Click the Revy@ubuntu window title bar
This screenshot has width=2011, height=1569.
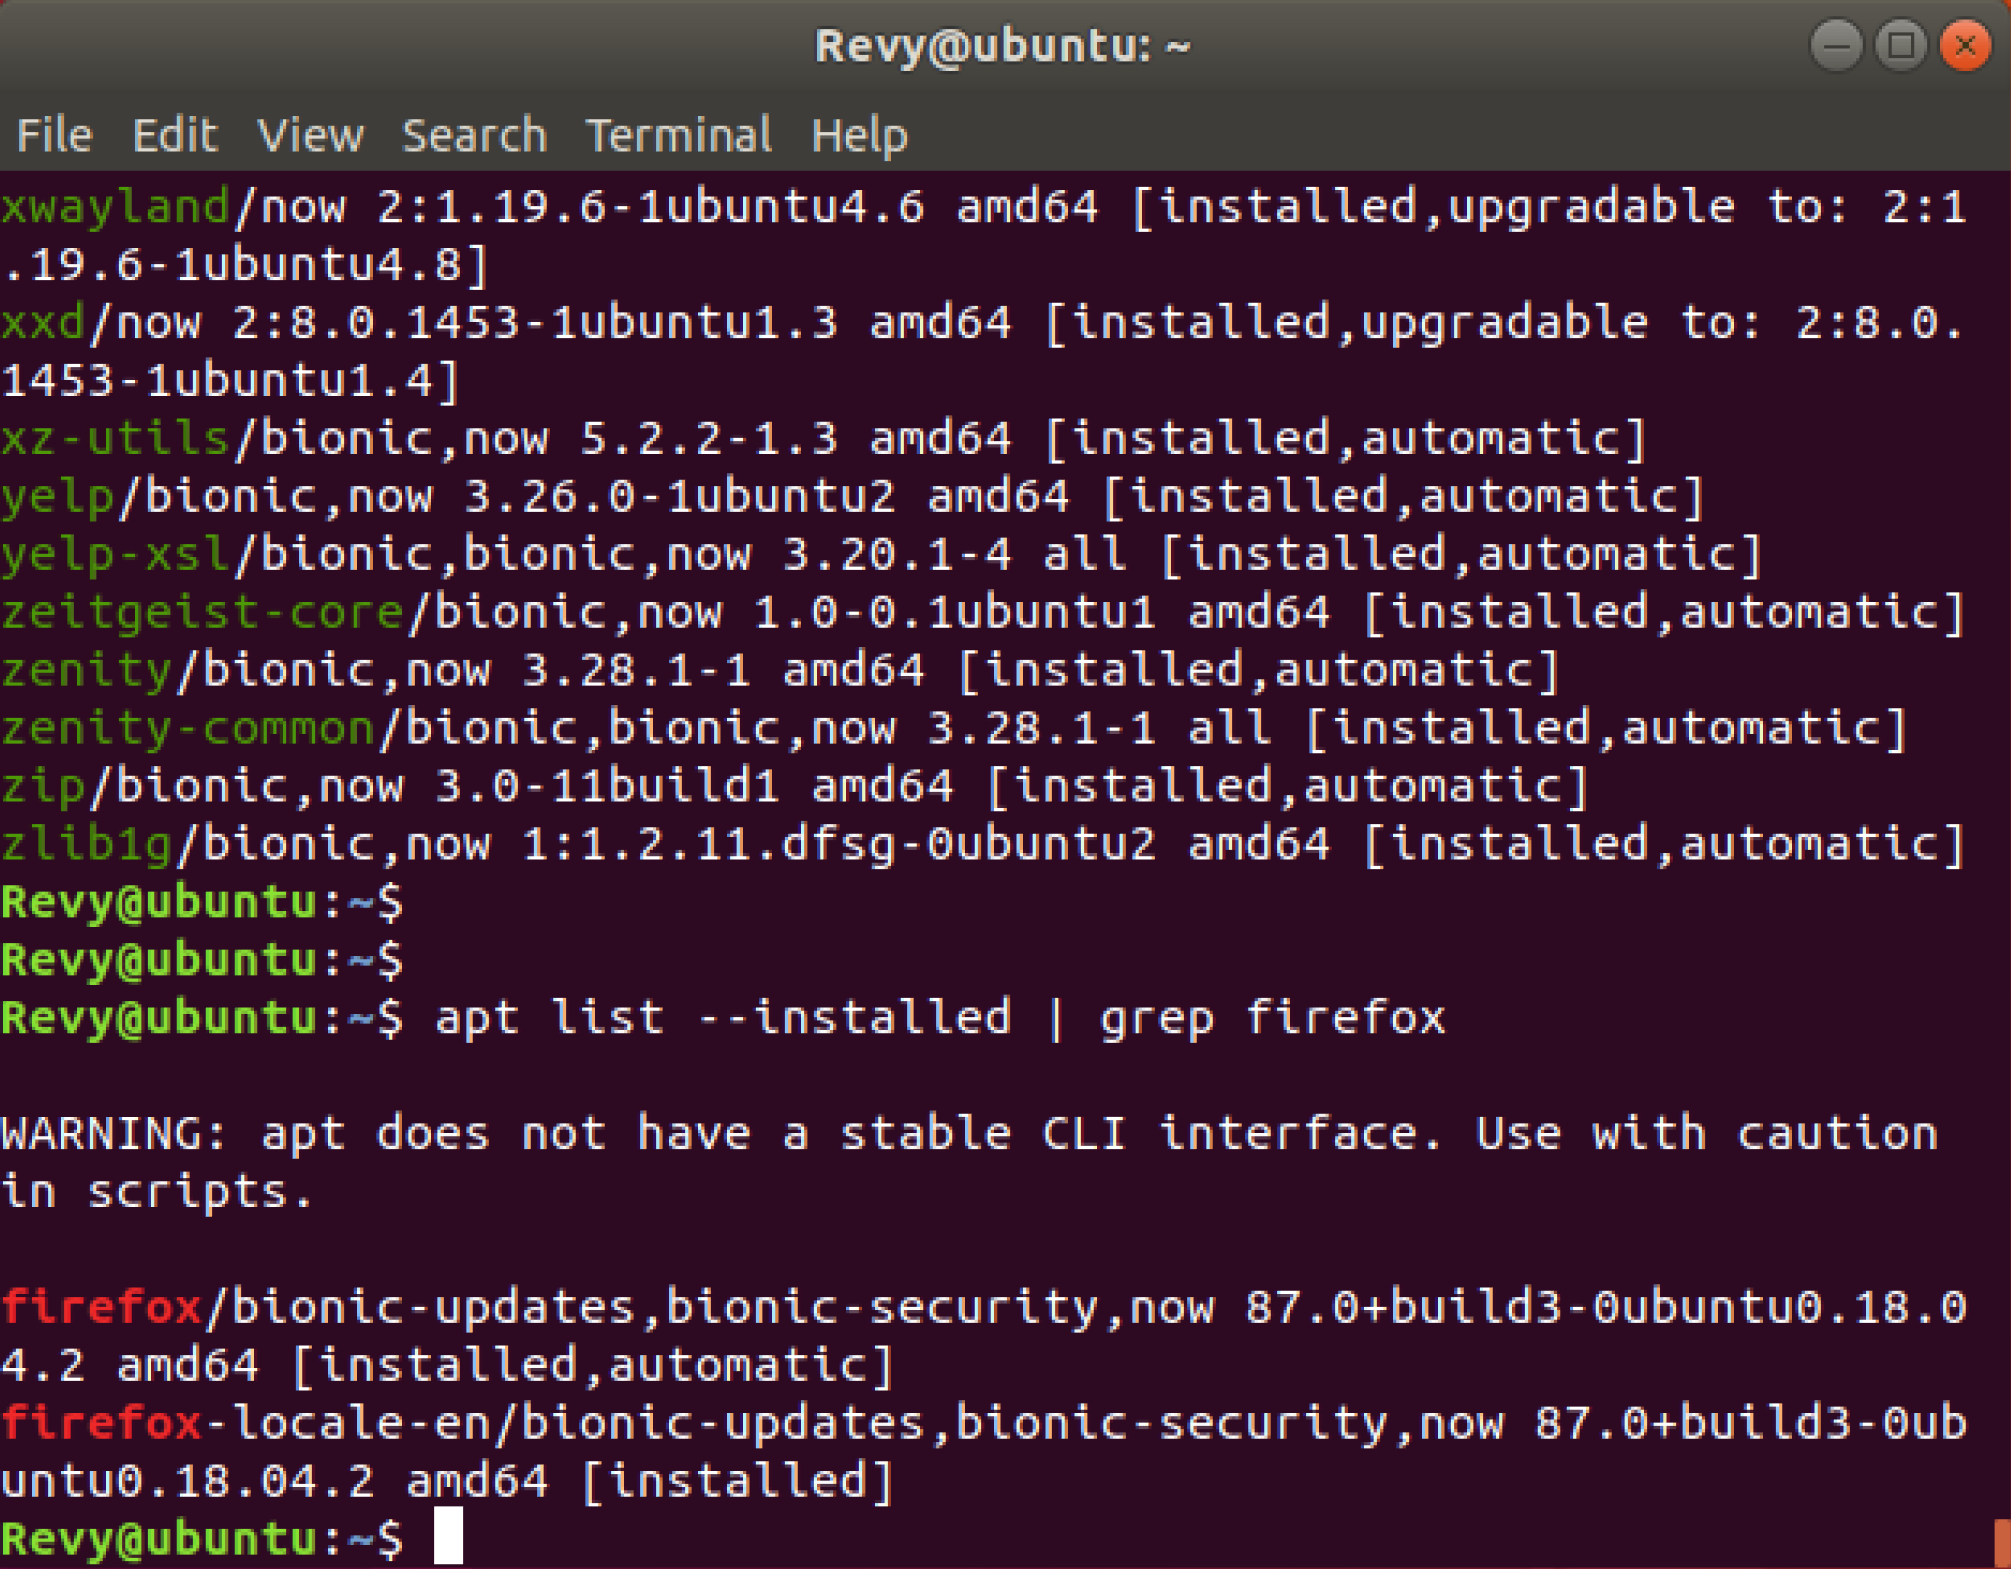[x=1002, y=46]
